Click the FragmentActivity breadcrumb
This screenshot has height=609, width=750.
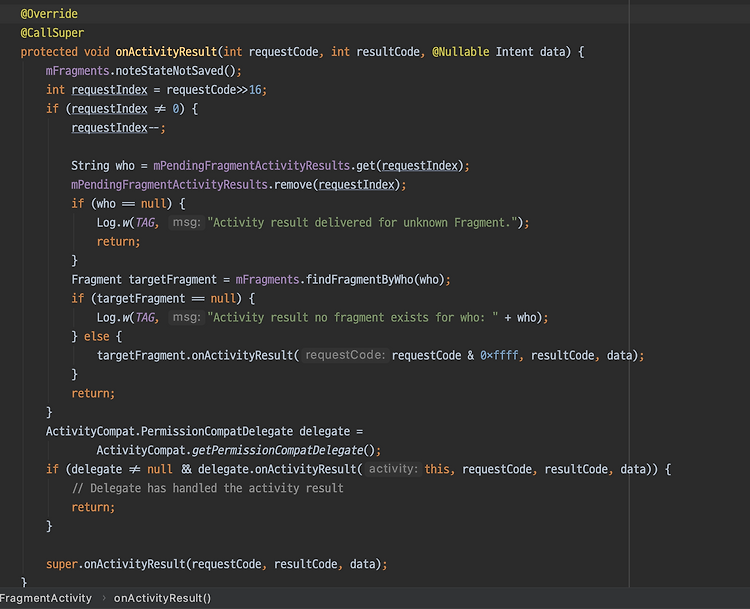pyautogui.click(x=46, y=598)
